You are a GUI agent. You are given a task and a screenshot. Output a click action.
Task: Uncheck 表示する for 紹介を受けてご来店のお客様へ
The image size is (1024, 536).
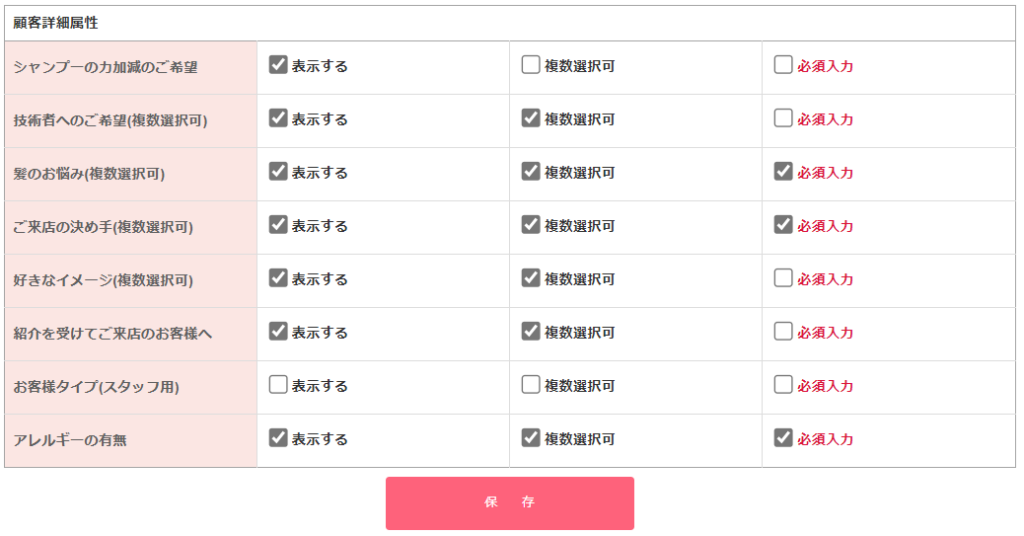(278, 331)
